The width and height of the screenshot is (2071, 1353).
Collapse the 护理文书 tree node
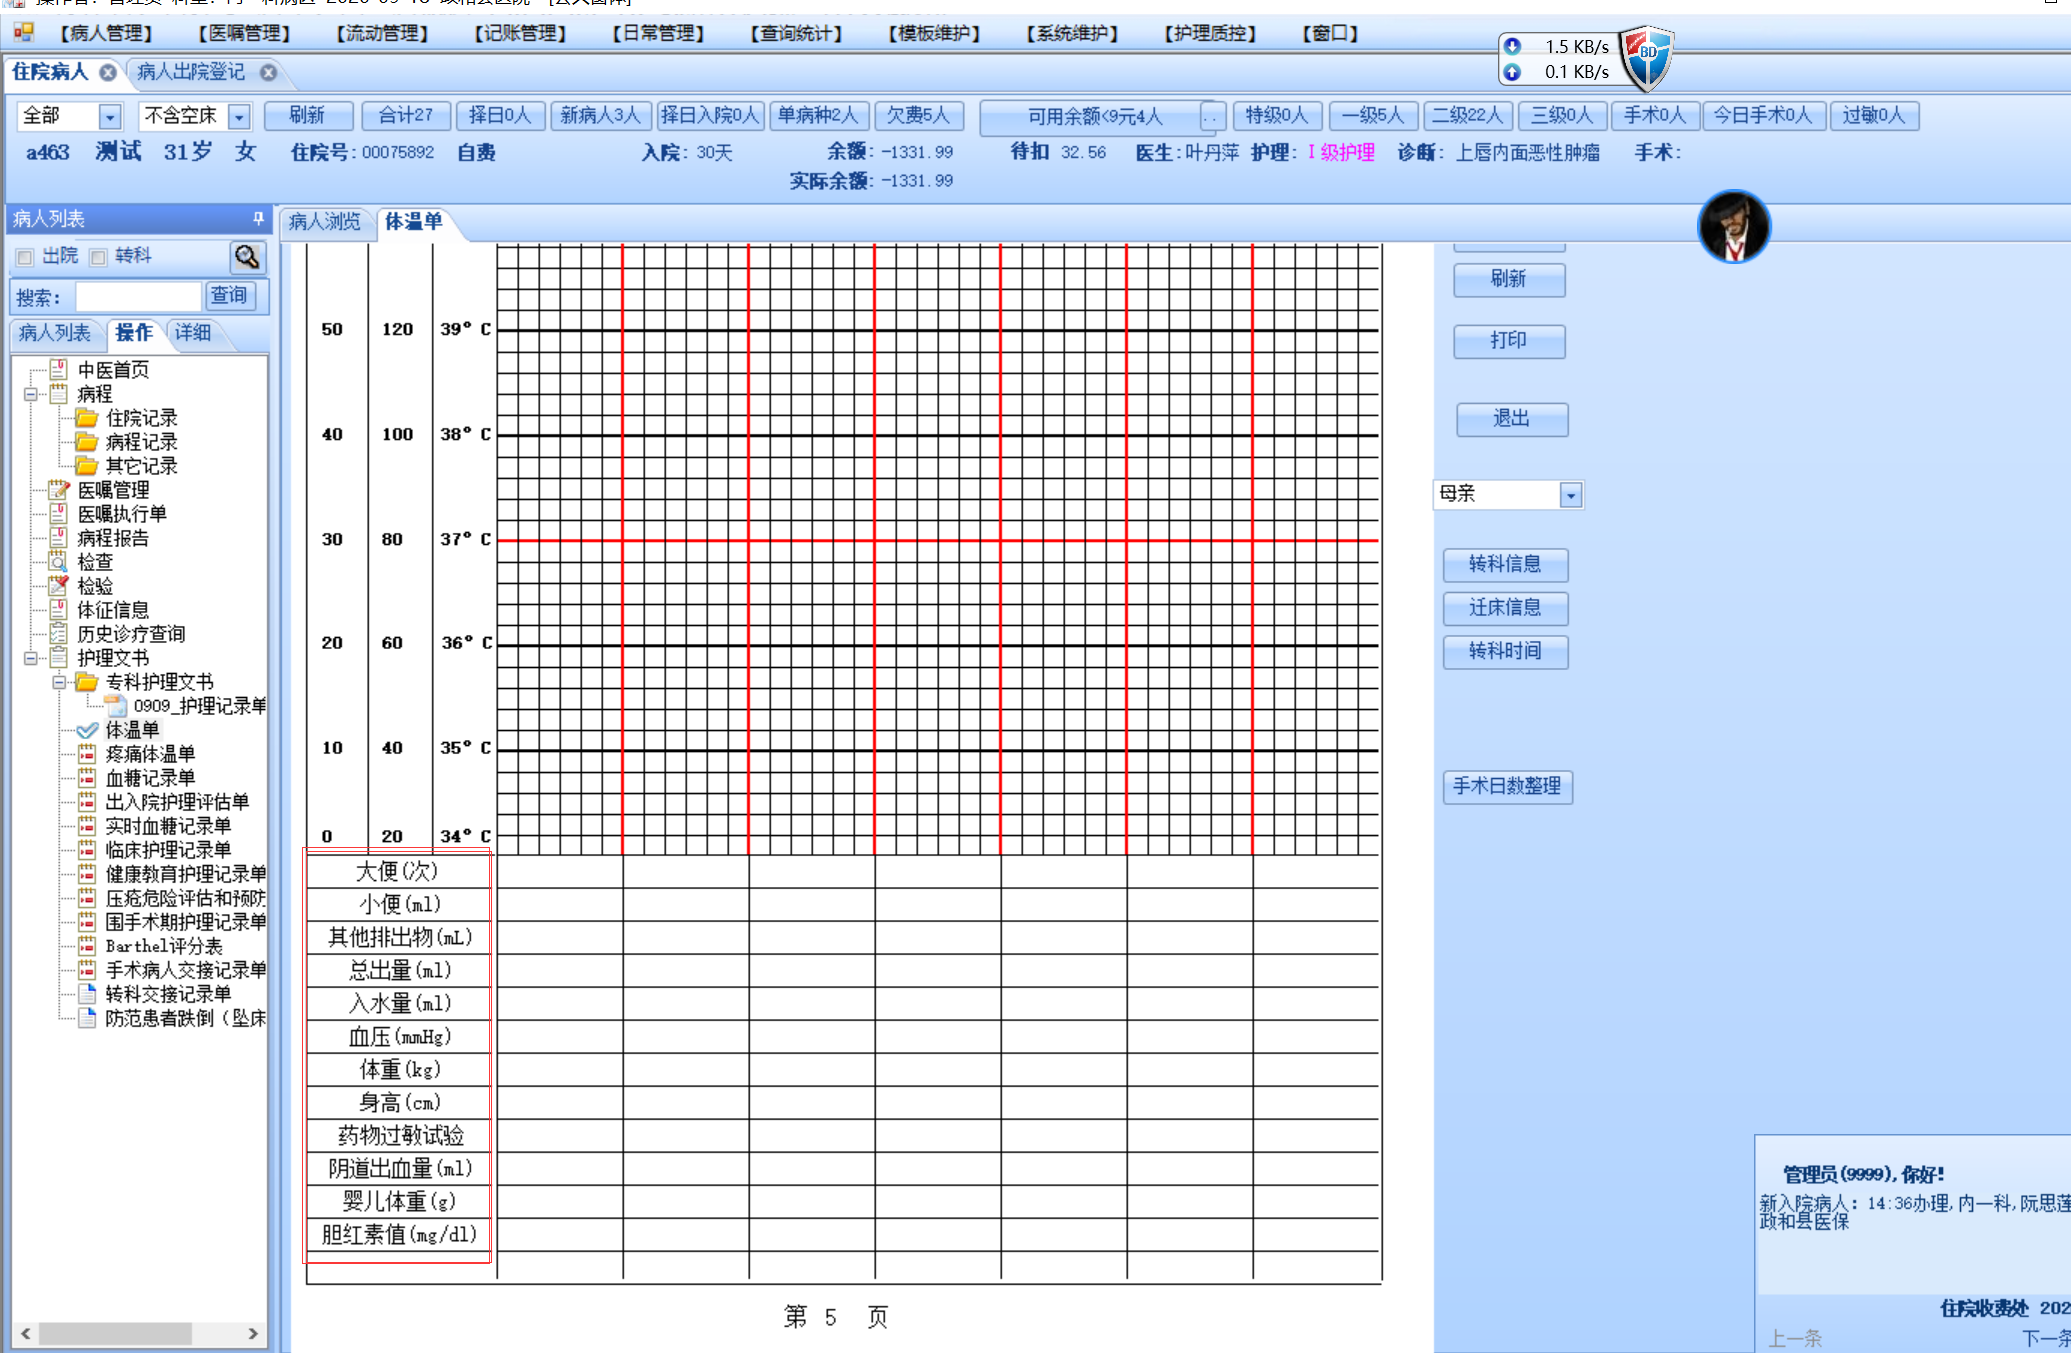tap(31, 658)
